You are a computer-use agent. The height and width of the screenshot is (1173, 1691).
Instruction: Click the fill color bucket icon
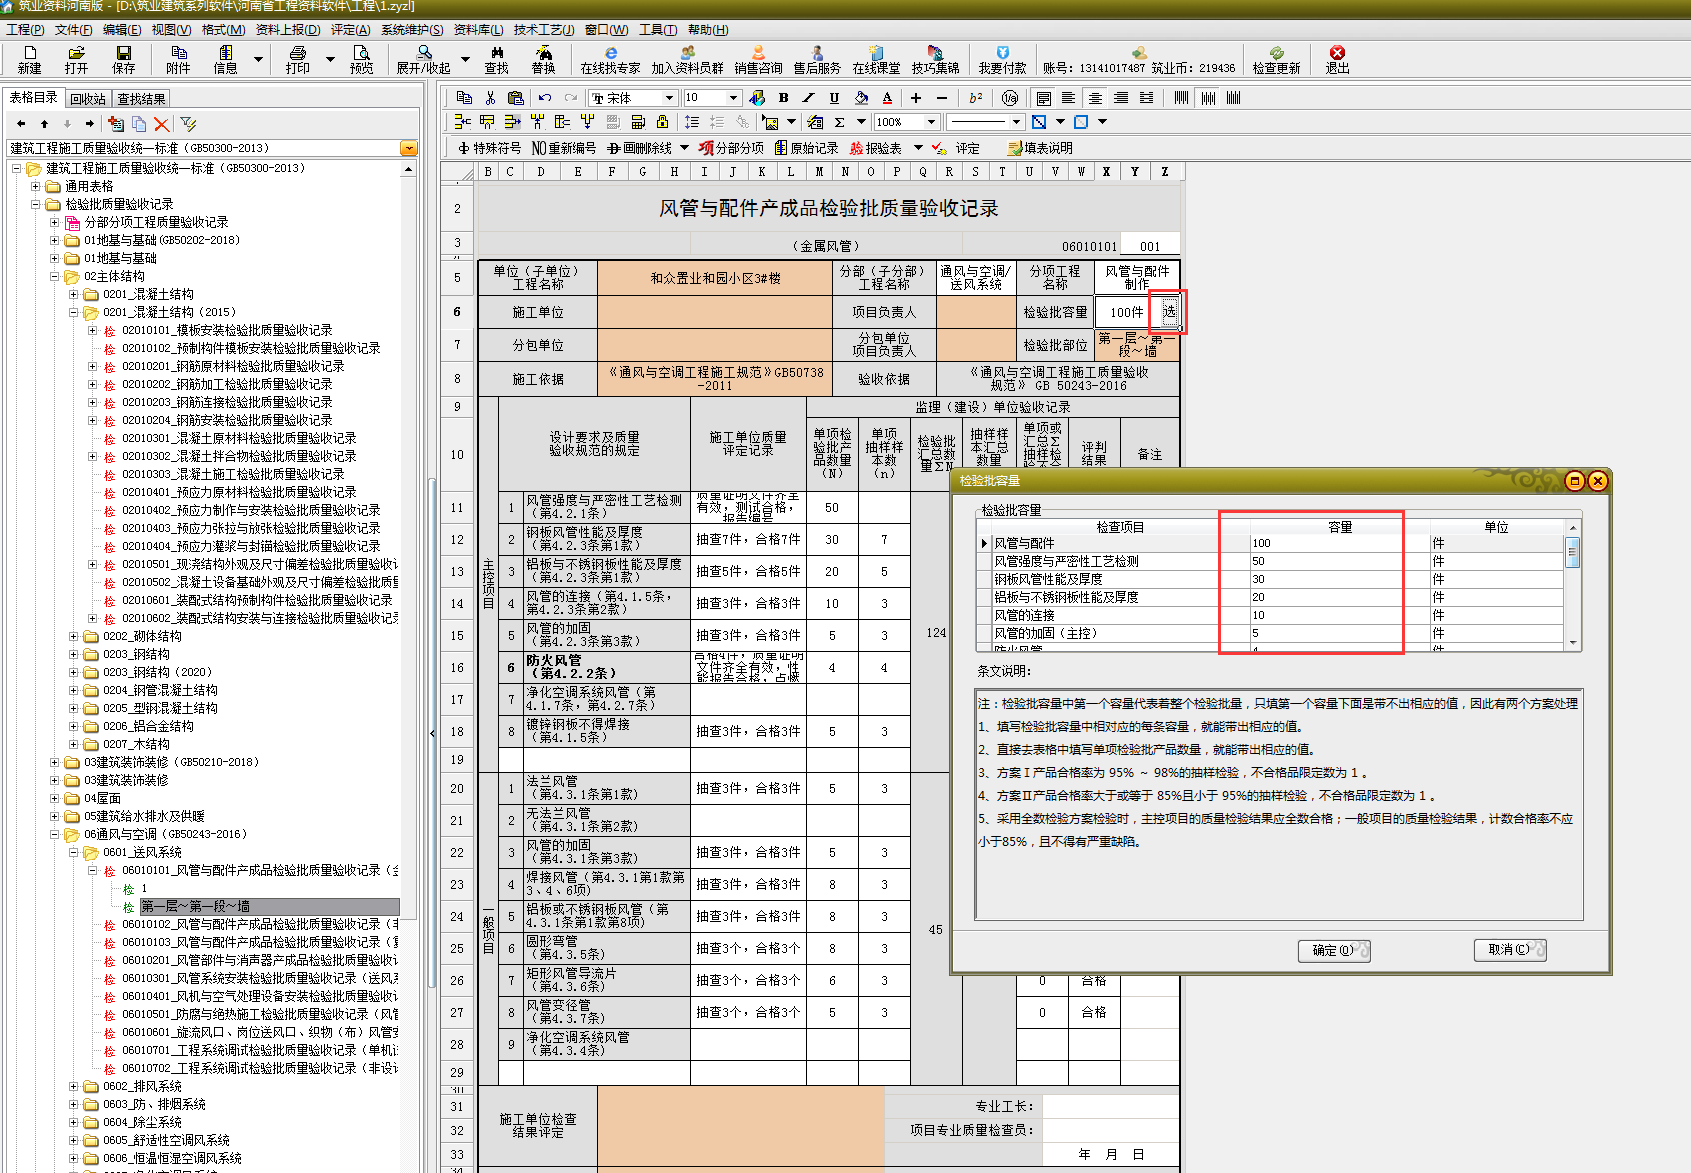pyautogui.click(x=861, y=98)
